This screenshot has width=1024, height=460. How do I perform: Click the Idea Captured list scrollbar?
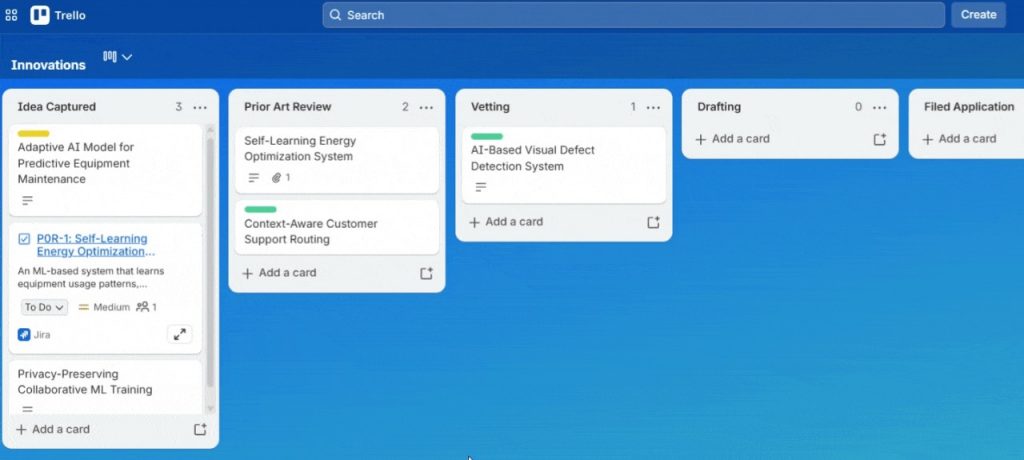(210, 261)
